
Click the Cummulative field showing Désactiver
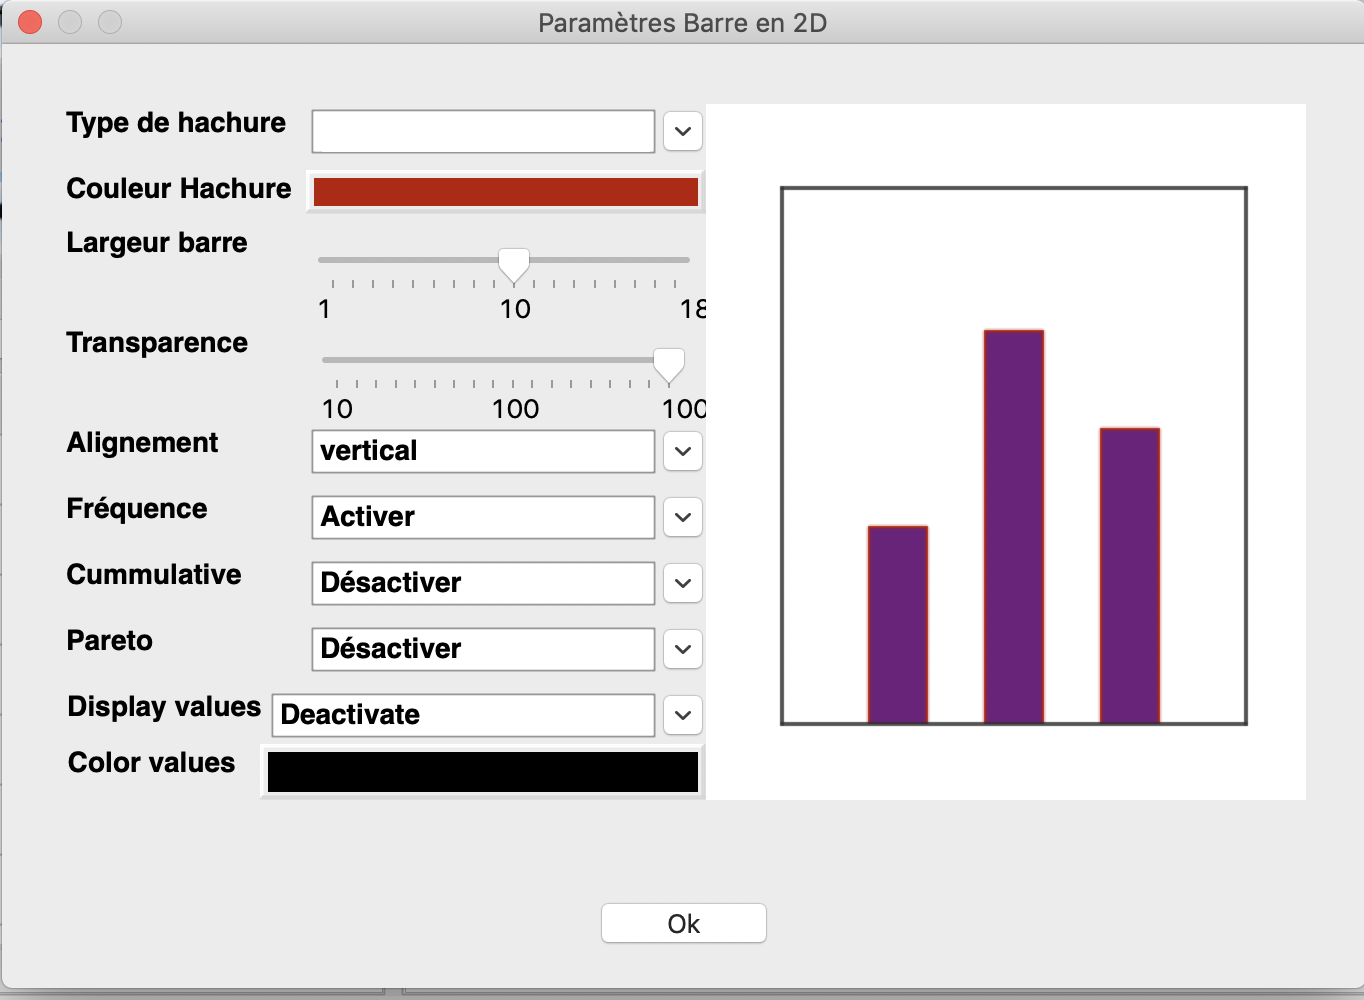(x=483, y=583)
